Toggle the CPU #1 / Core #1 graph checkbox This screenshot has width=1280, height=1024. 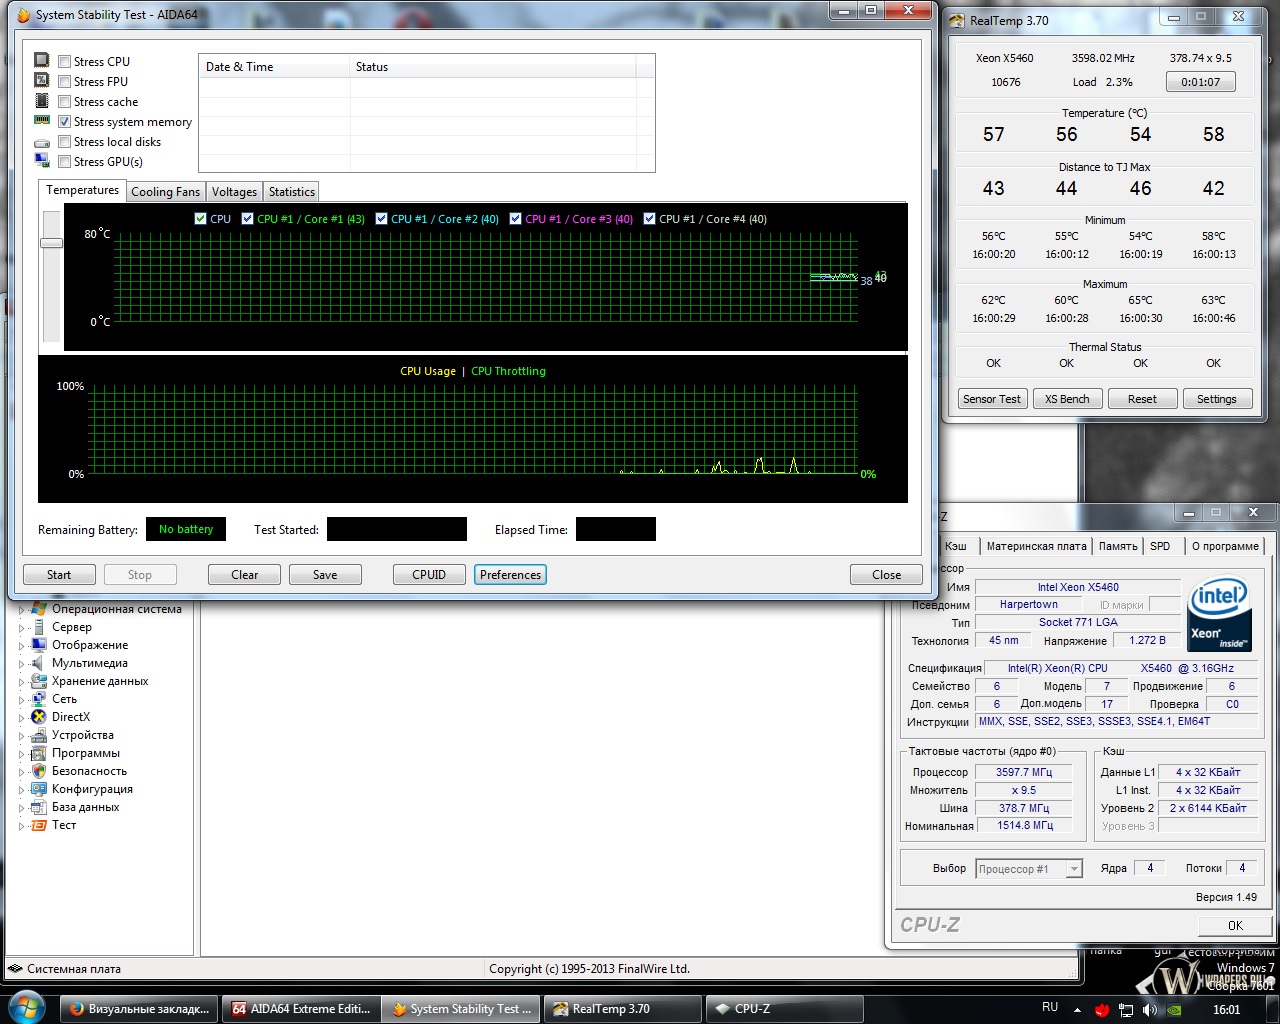click(x=247, y=219)
